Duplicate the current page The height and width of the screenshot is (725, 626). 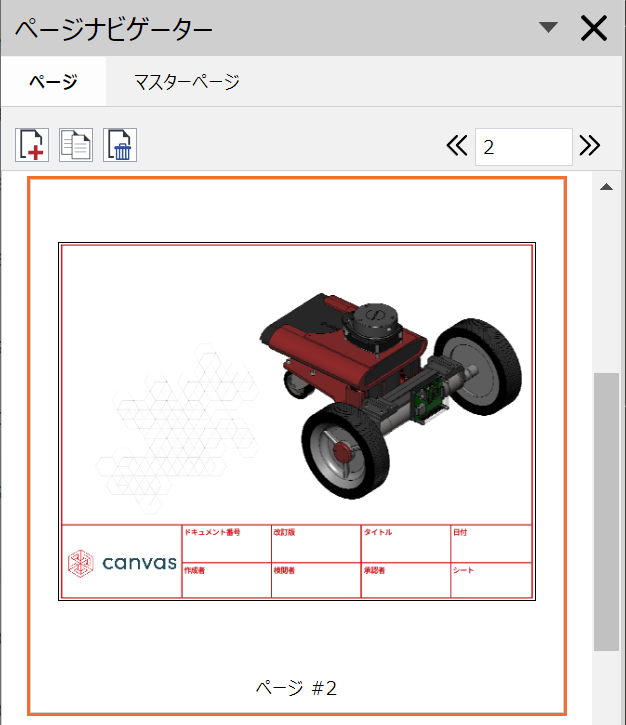point(76,145)
